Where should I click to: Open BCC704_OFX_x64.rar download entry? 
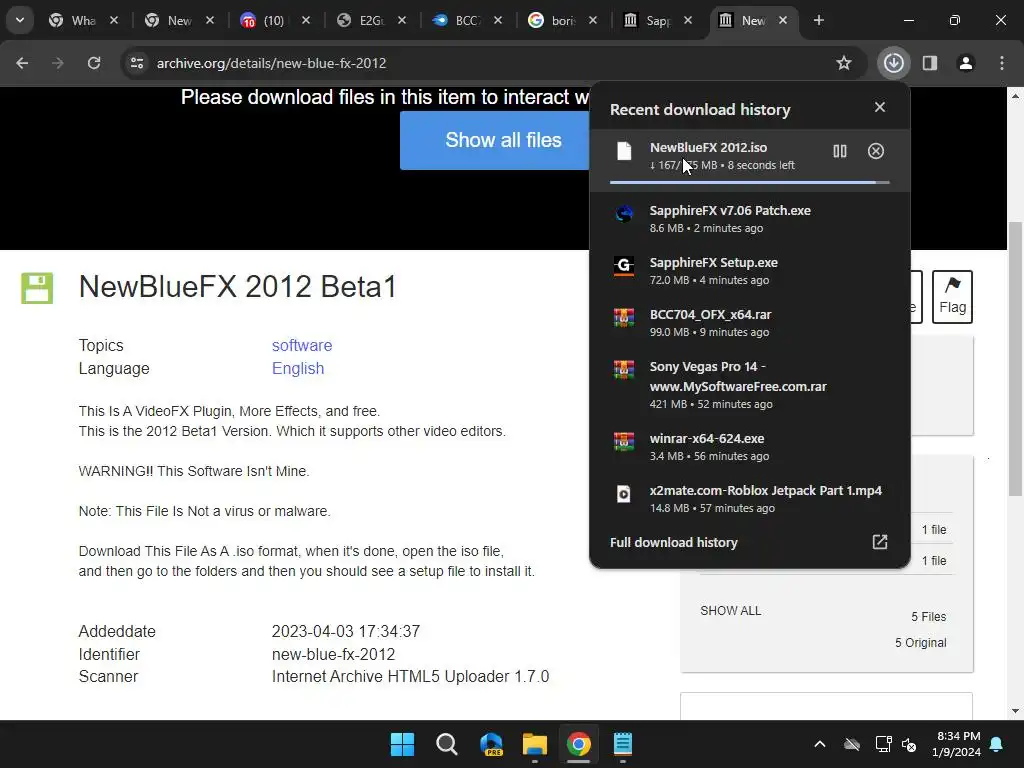(x=750, y=323)
